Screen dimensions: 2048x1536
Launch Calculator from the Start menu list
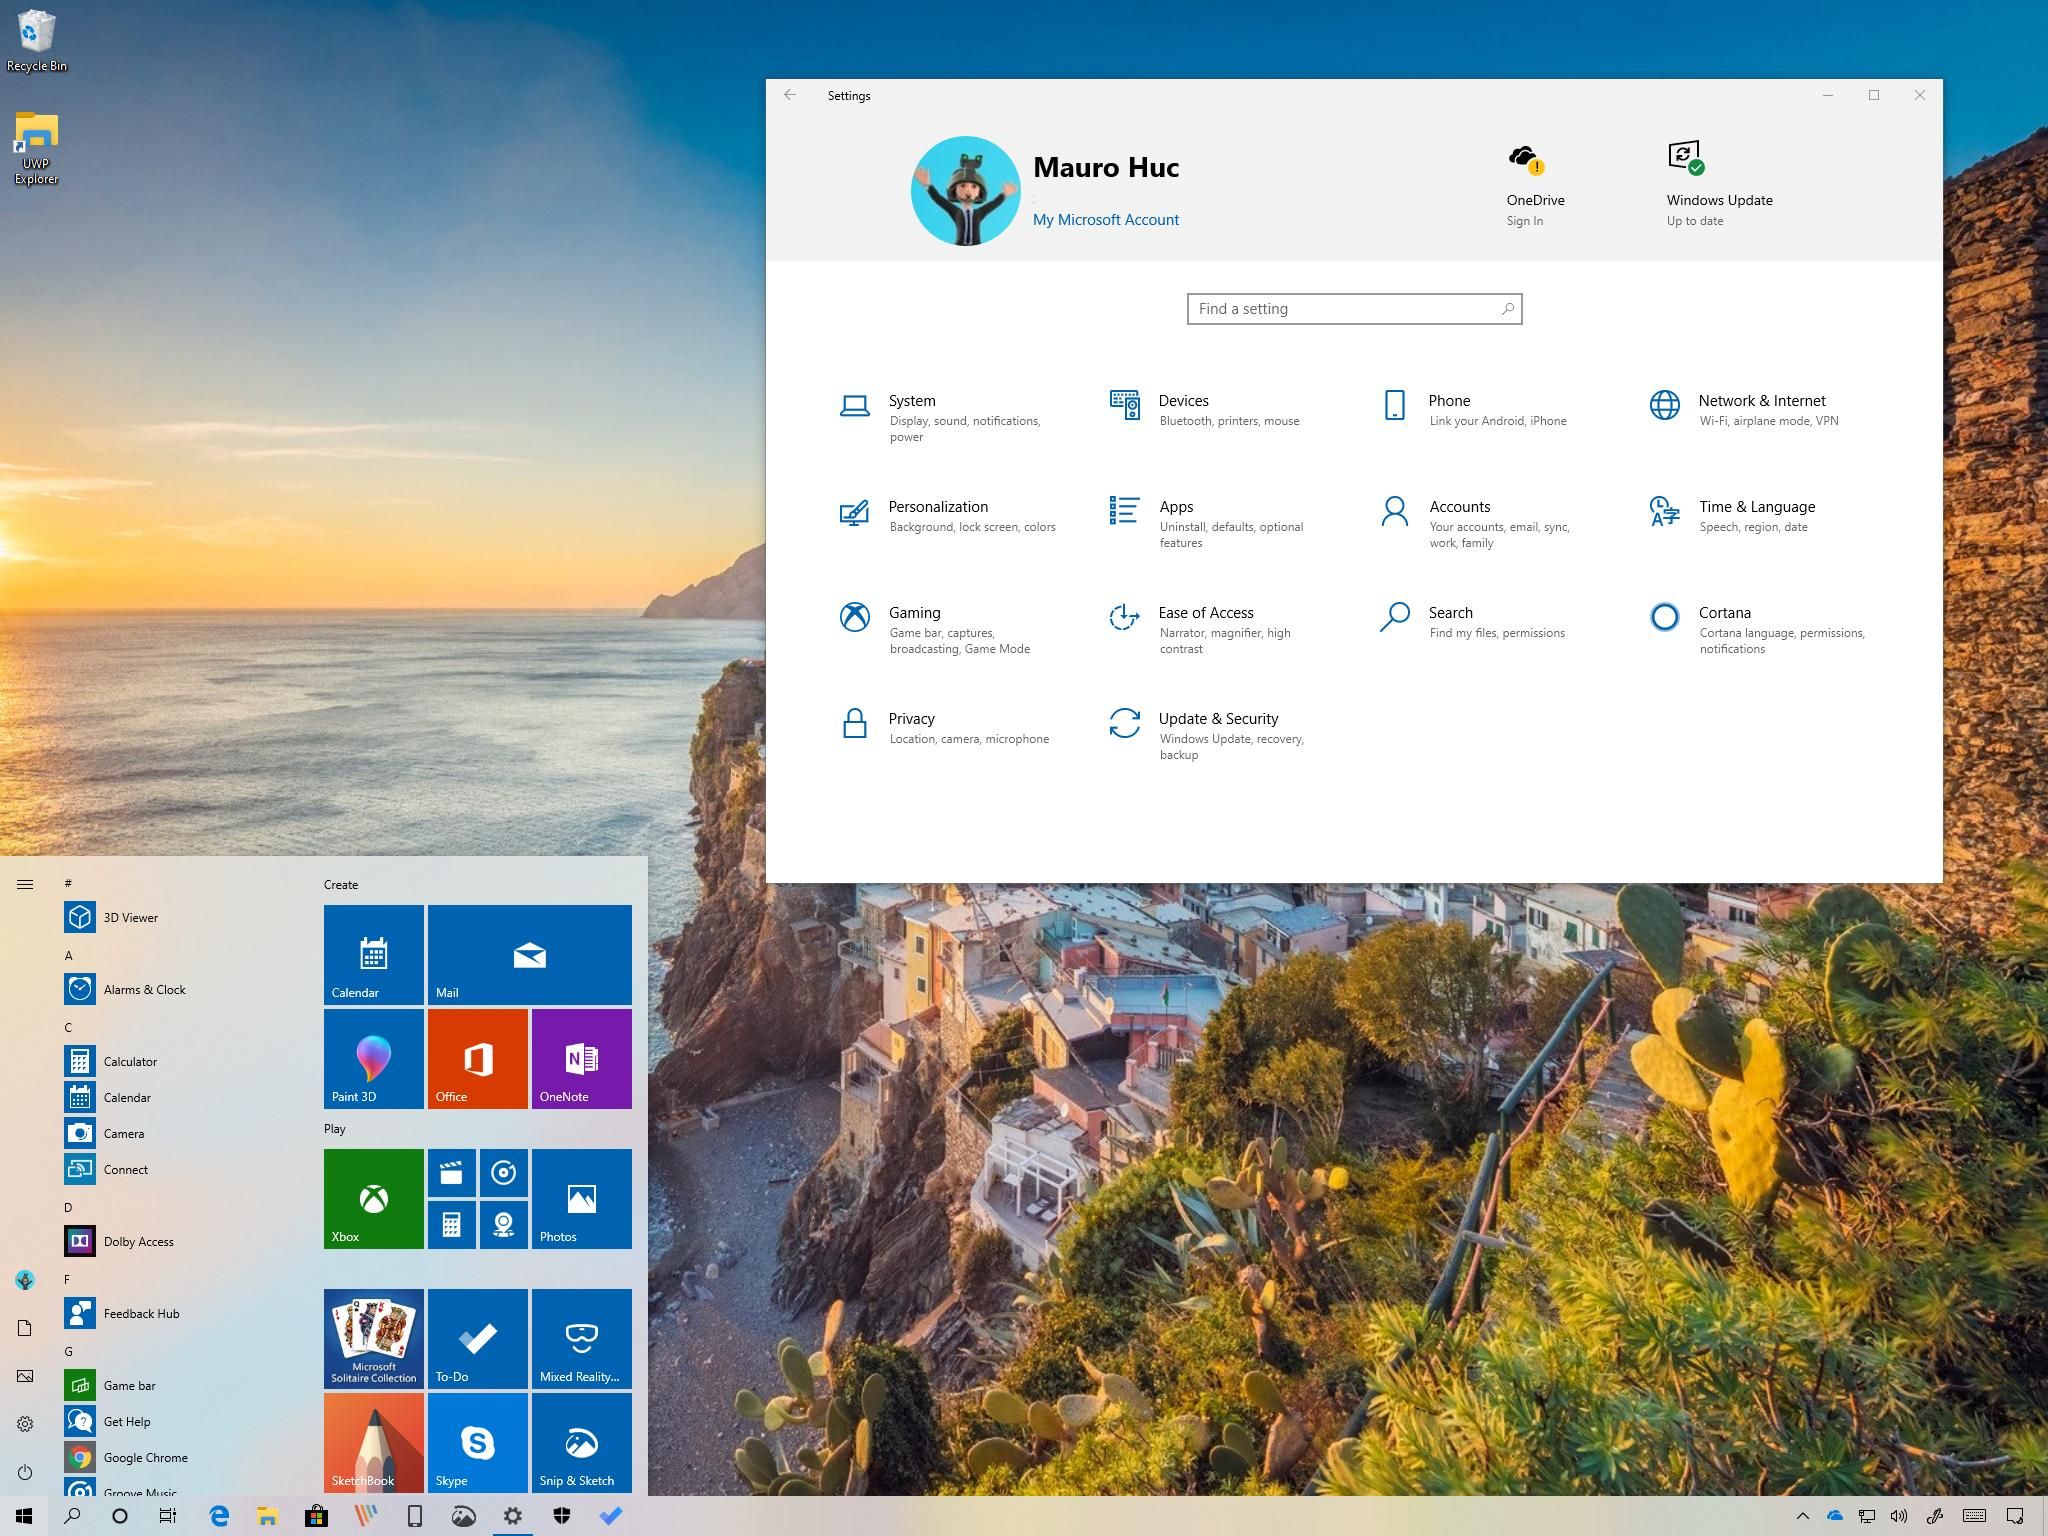[x=130, y=1061]
